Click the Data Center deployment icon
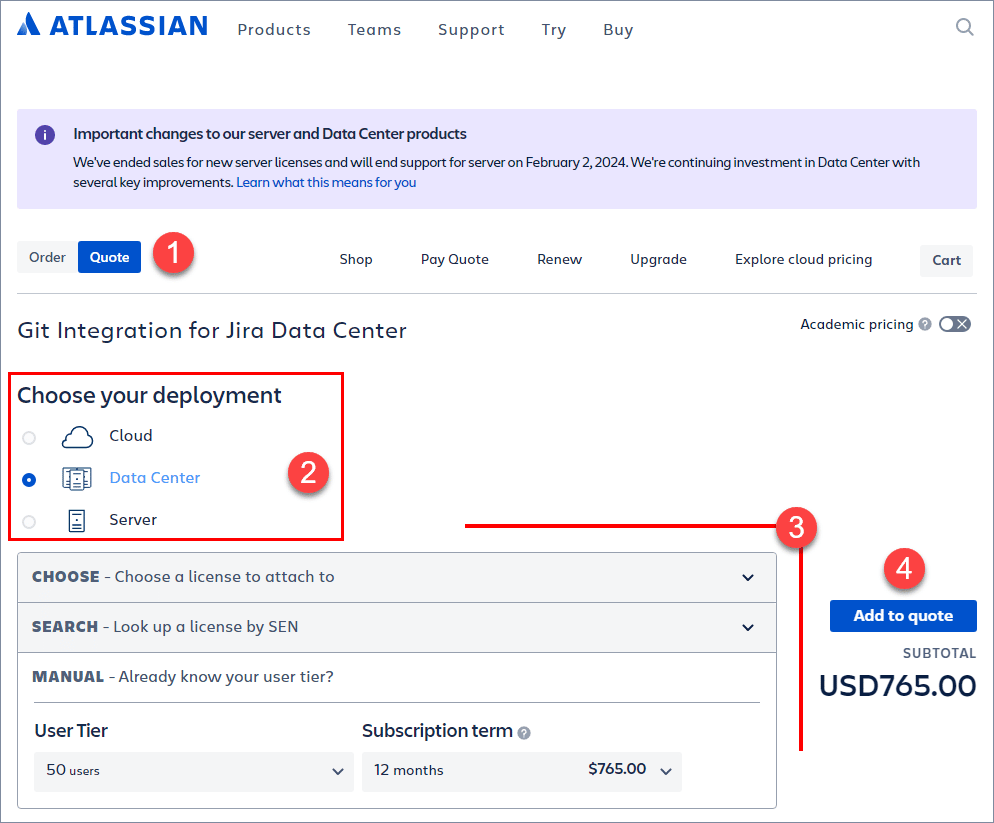This screenshot has height=823, width=994. pyautogui.click(x=76, y=478)
